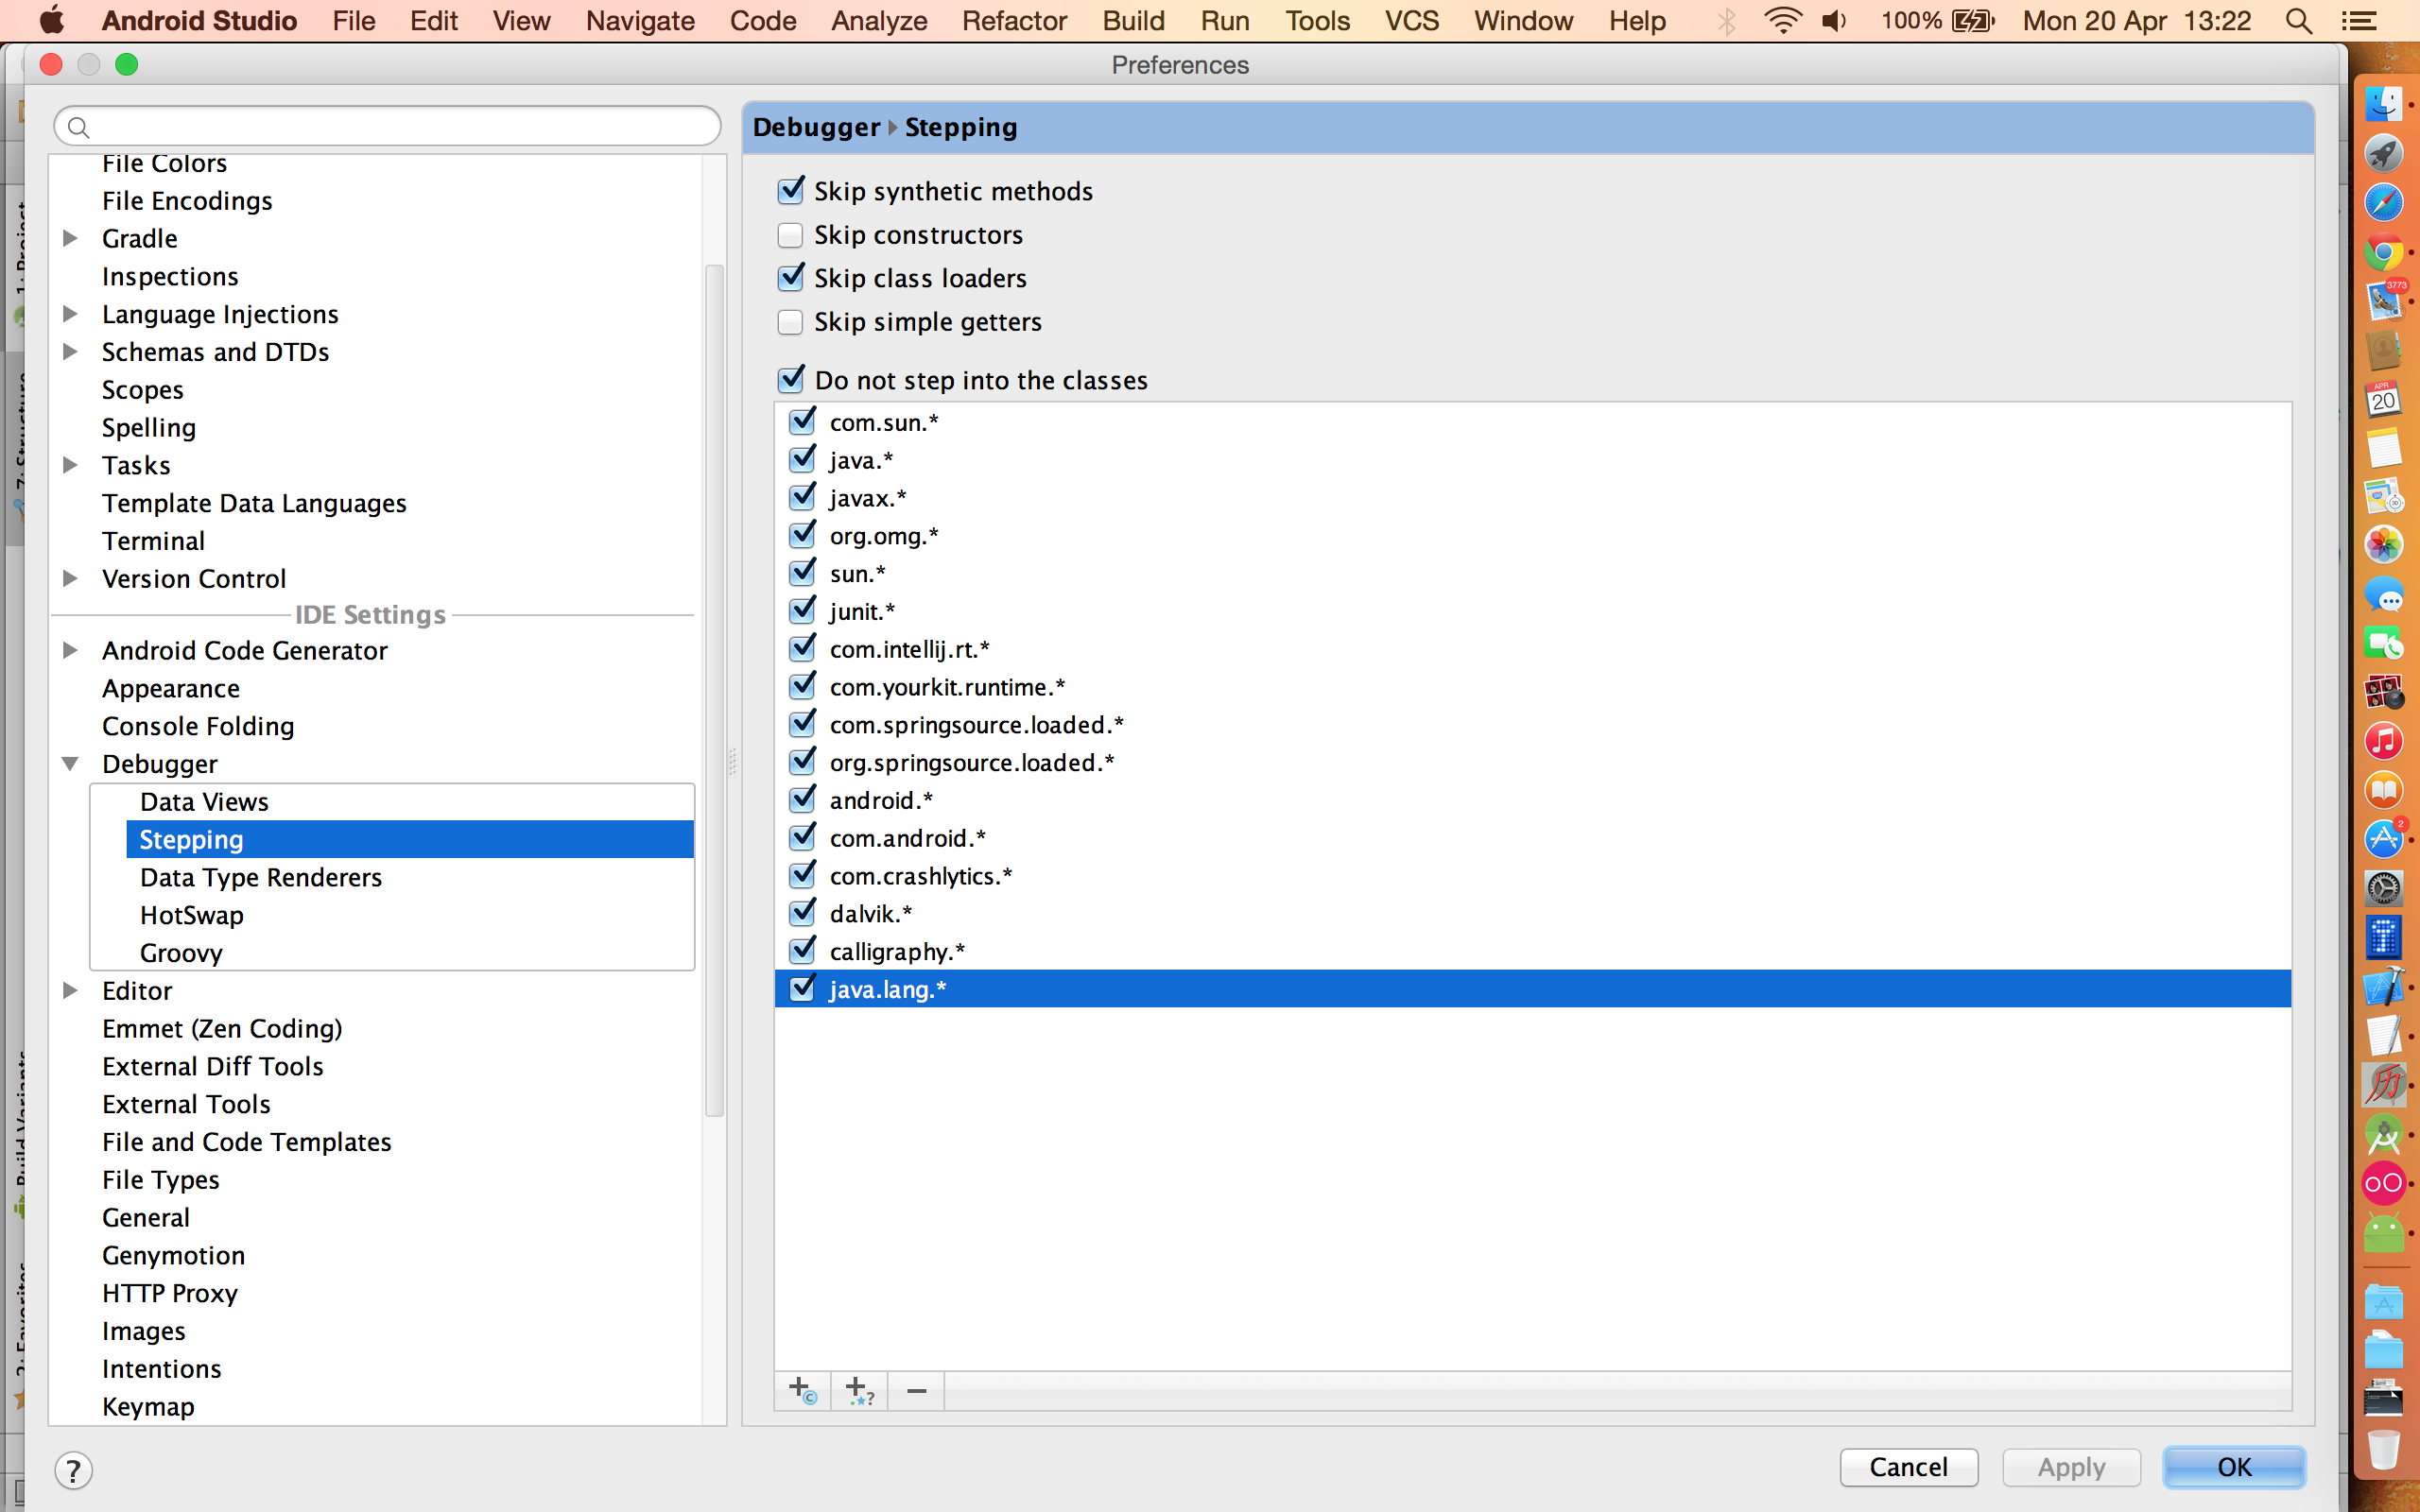This screenshot has width=2420, height=1512.
Task: Open Maps from the Dock
Action: (x=2384, y=496)
